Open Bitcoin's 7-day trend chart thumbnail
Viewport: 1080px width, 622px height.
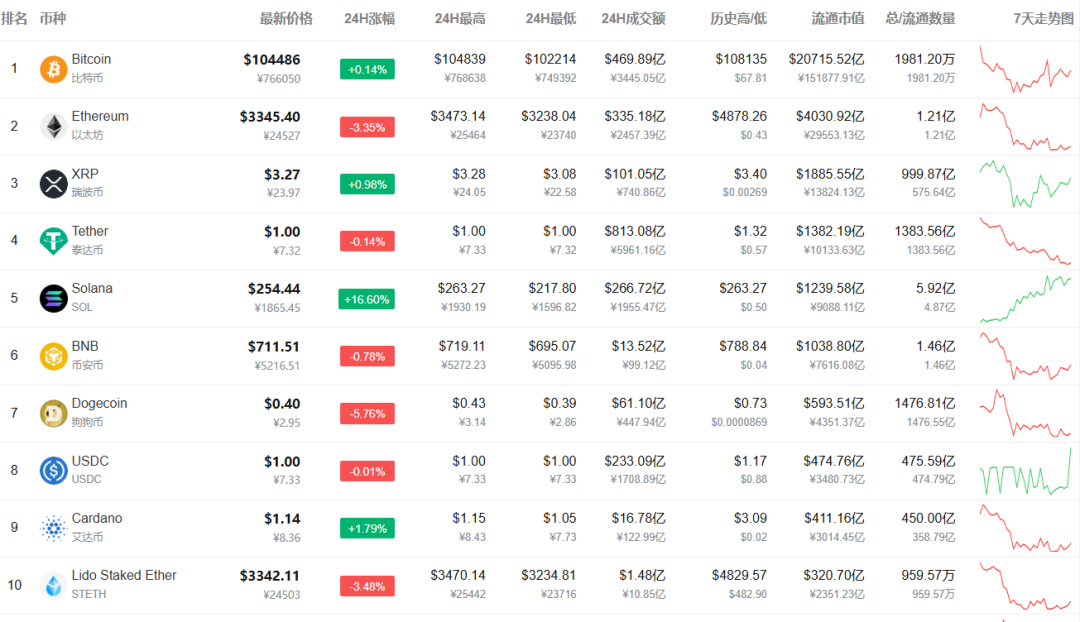coord(1026,69)
